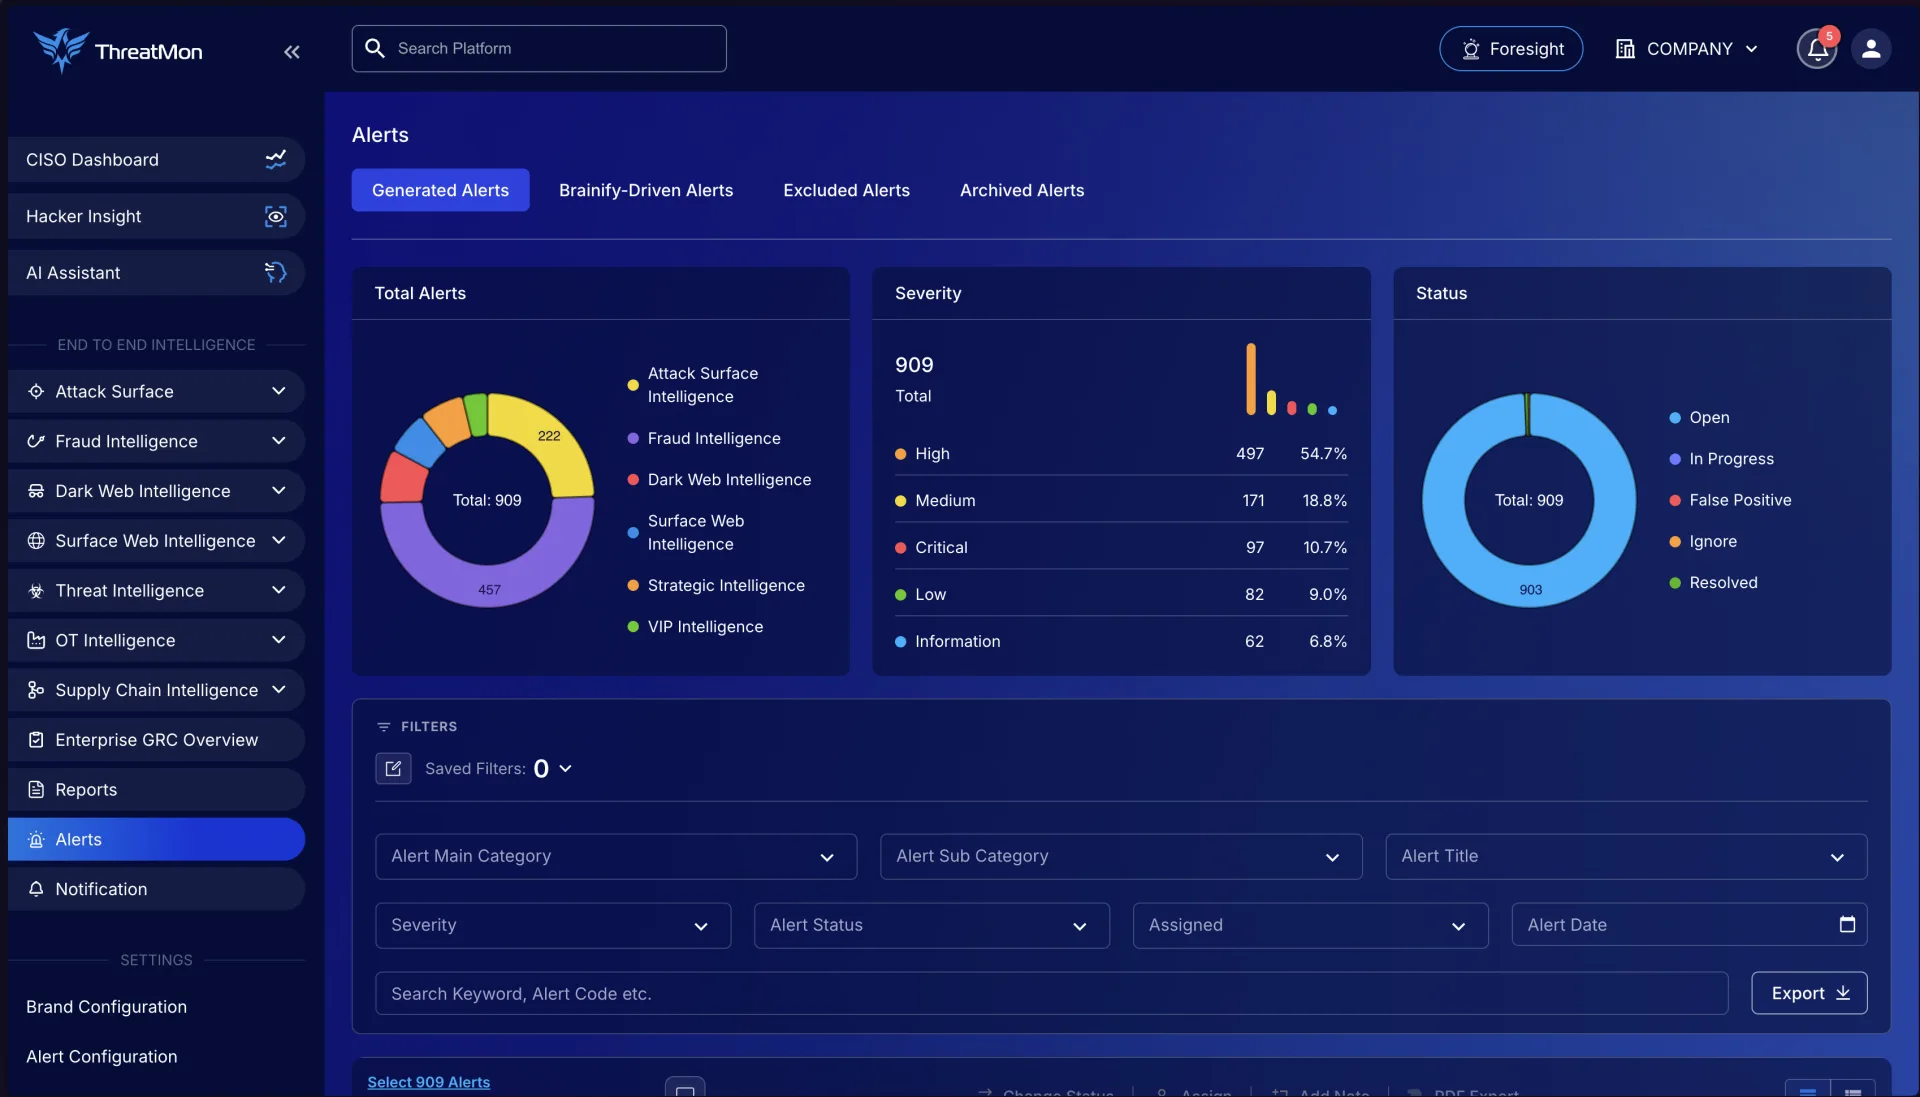This screenshot has width=1920, height=1097.
Task: Click the Search Platform input field
Action: (x=539, y=48)
